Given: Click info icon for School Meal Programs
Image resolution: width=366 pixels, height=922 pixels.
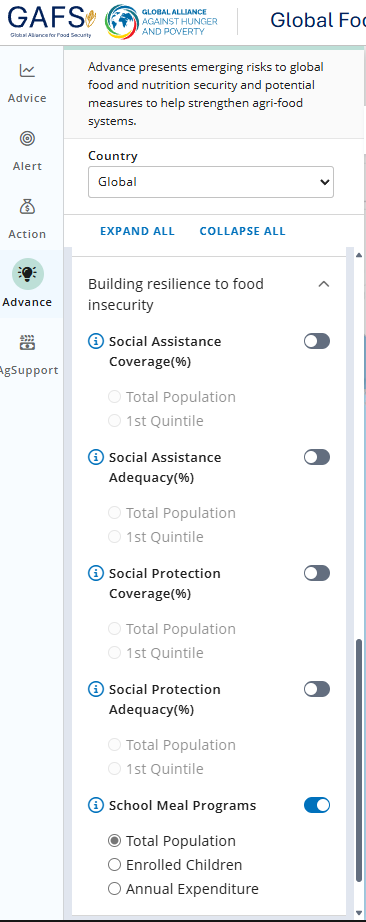Looking at the screenshot, I should (95, 805).
